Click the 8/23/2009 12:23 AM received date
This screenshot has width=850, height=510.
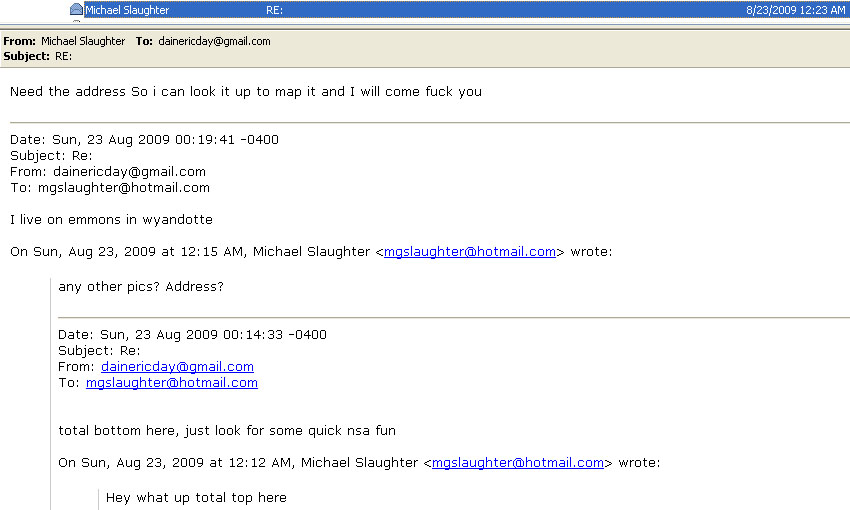[795, 10]
